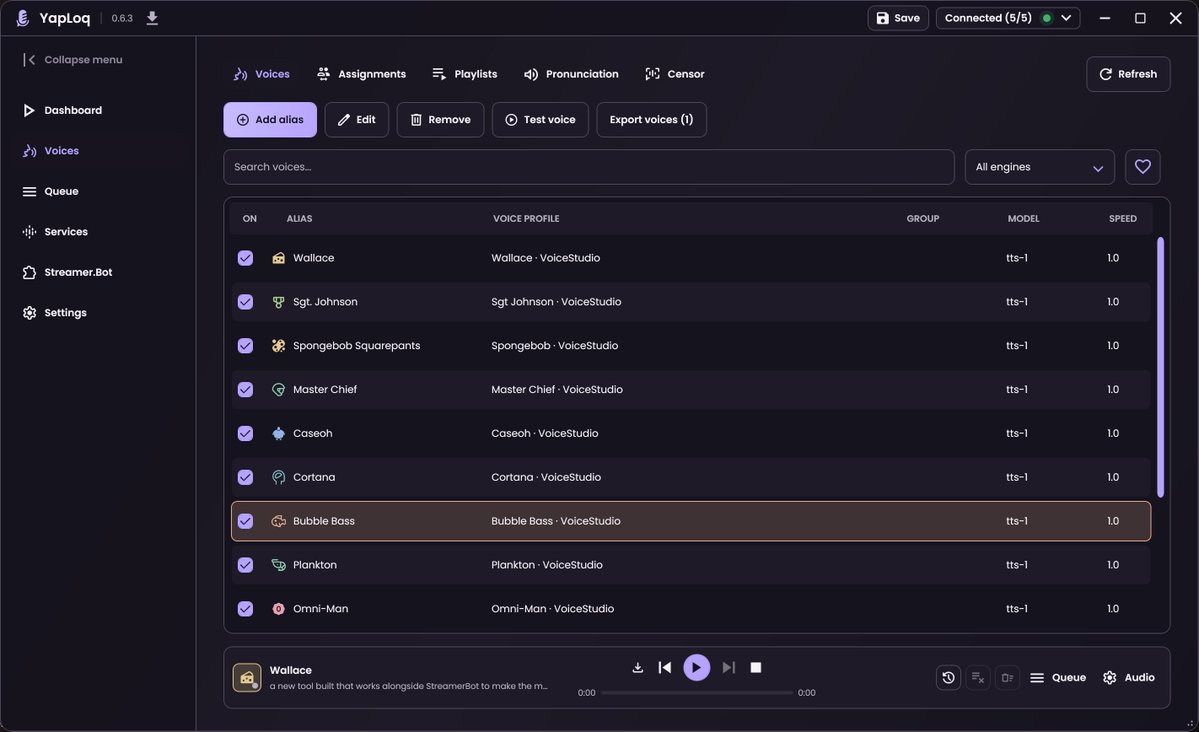Click Caseoh's alias icon
Image resolution: width=1199 pixels, height=732 pixels.
tap(278, 434)
